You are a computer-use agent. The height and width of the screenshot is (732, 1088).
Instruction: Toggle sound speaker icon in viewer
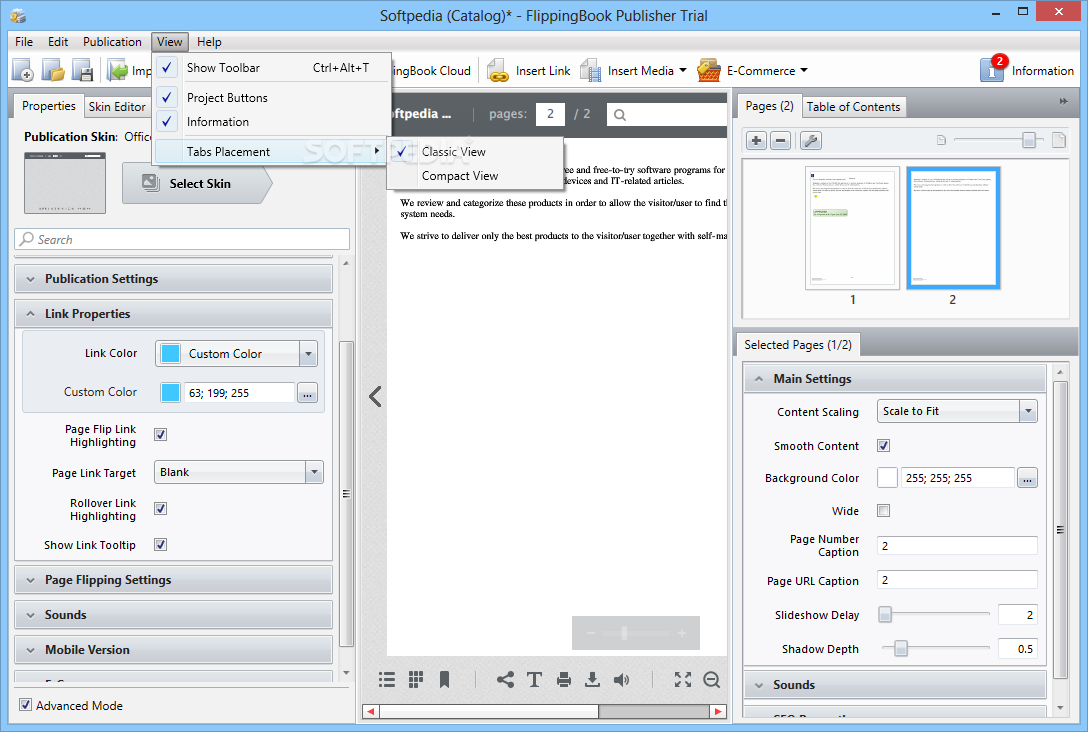(x=622, y=679)
